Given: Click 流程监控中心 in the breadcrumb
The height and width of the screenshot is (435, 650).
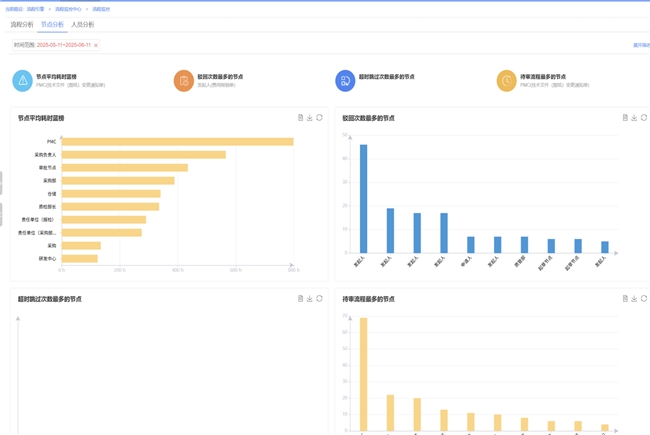Looking at the screenshot, I should click(68, 9).
